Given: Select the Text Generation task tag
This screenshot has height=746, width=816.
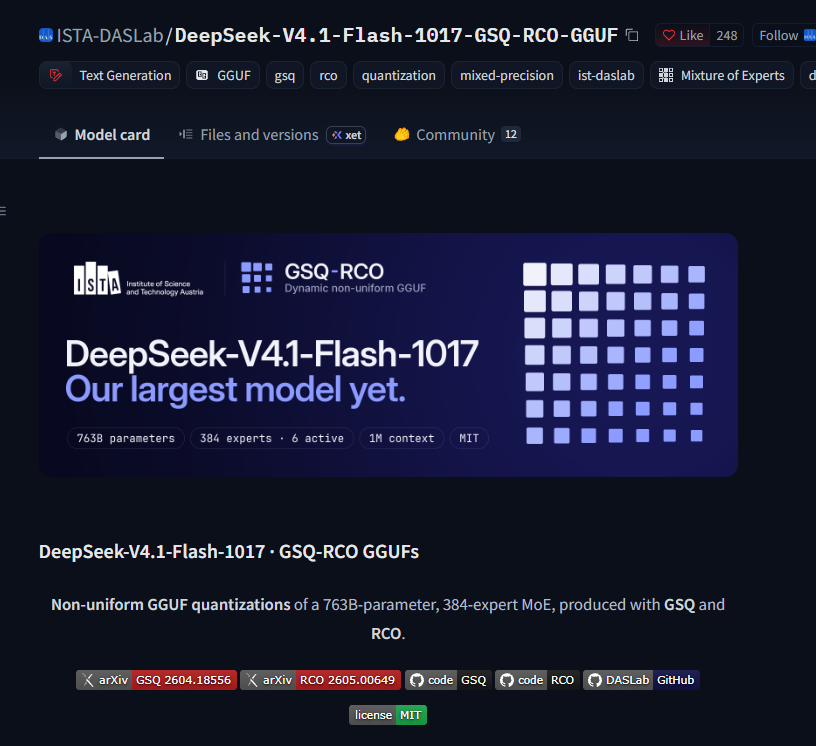Looking at the screenshot, I should (x=109, y=75).
